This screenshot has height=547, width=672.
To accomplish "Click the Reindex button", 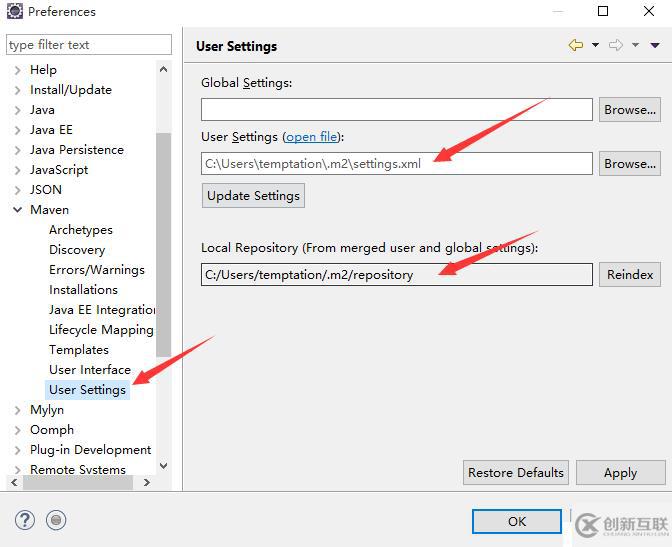I will (630, 274).
